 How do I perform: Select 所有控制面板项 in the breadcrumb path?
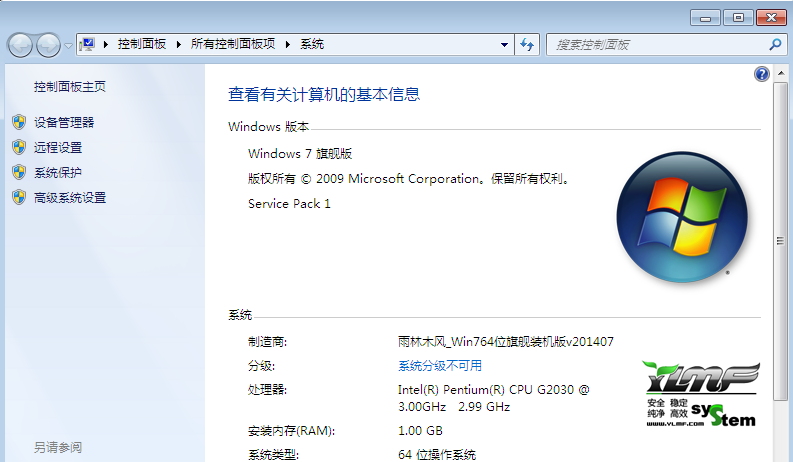pos(233,44)
